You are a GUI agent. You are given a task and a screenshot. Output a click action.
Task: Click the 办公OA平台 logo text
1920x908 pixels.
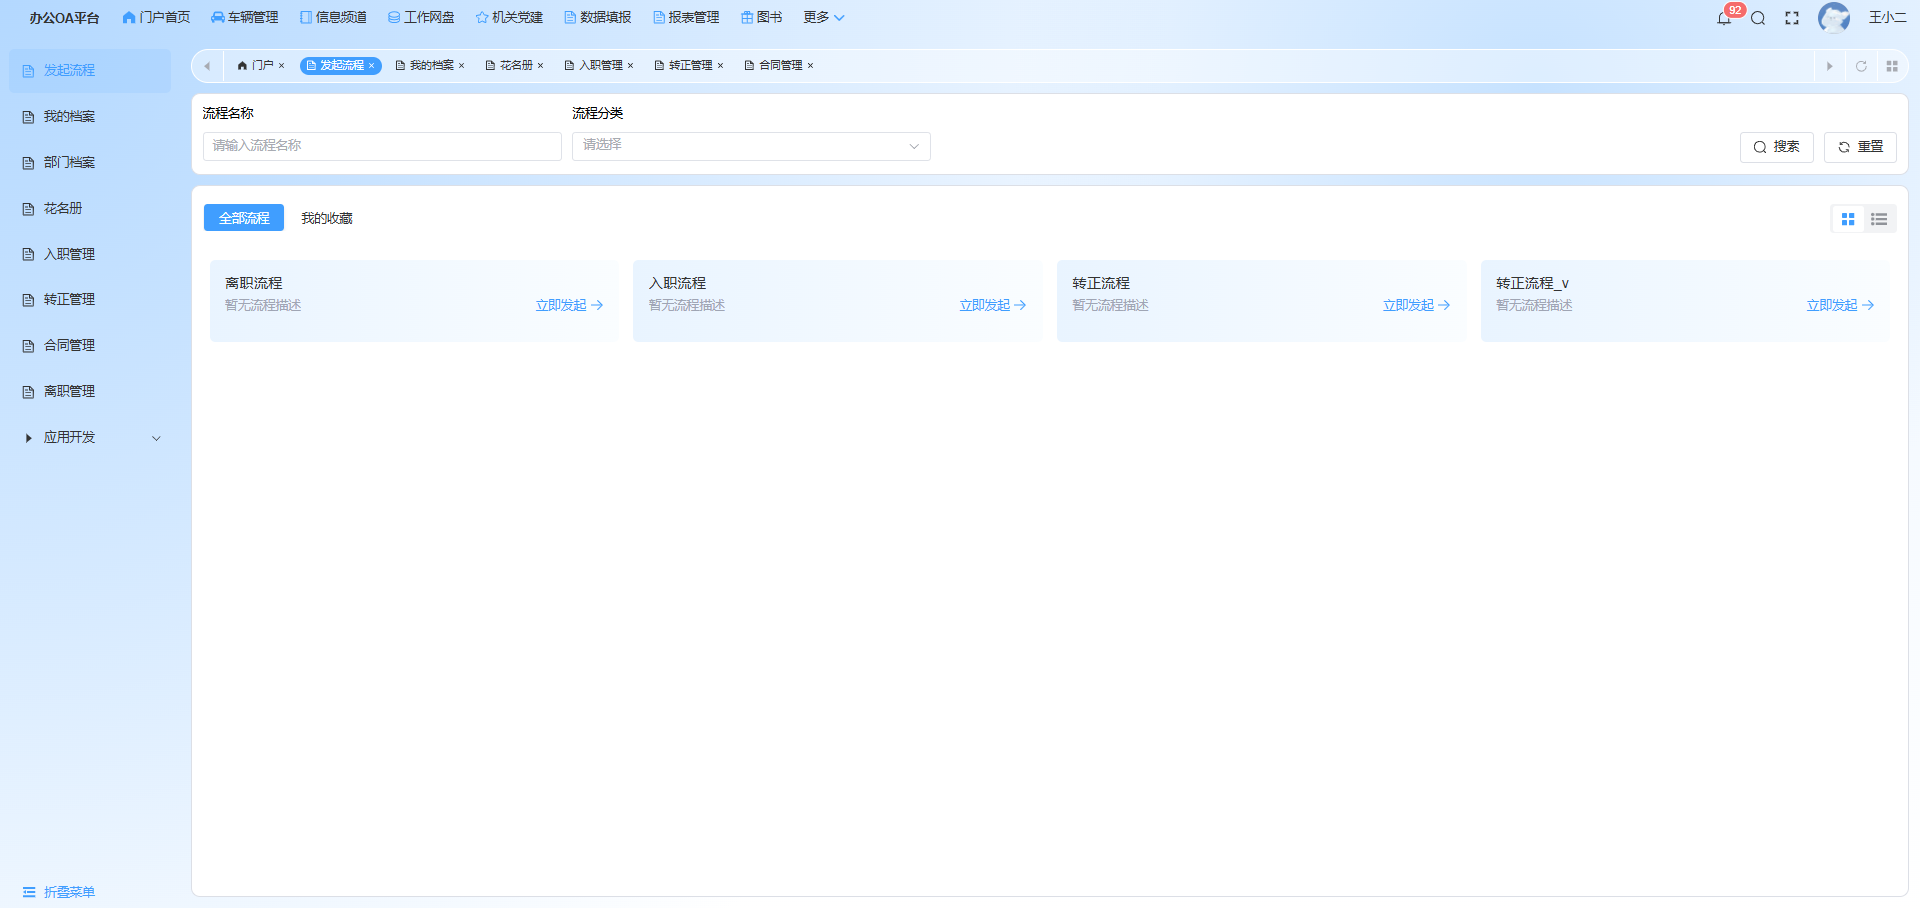click(64, 18)
